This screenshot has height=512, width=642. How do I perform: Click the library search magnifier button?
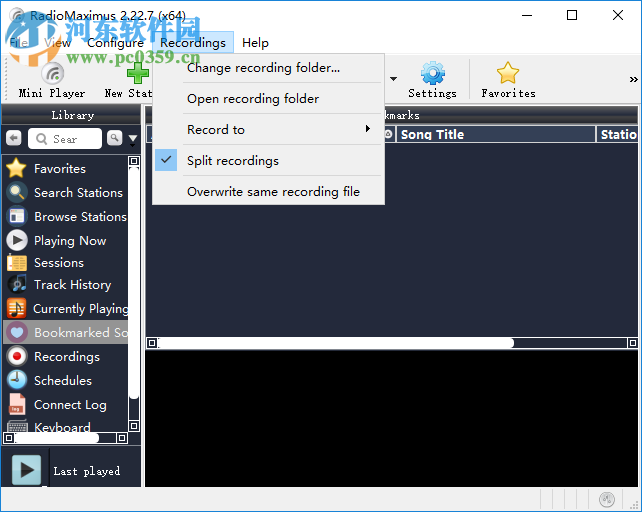(115, 138)
